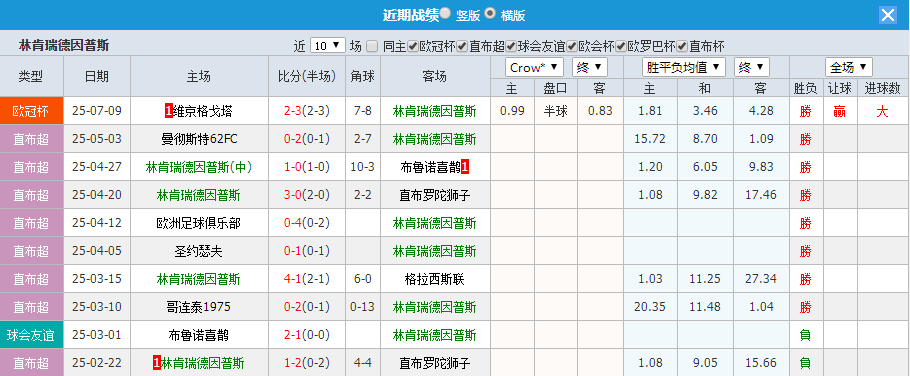Uncheck the 直布超 filter checkbox

462,46
